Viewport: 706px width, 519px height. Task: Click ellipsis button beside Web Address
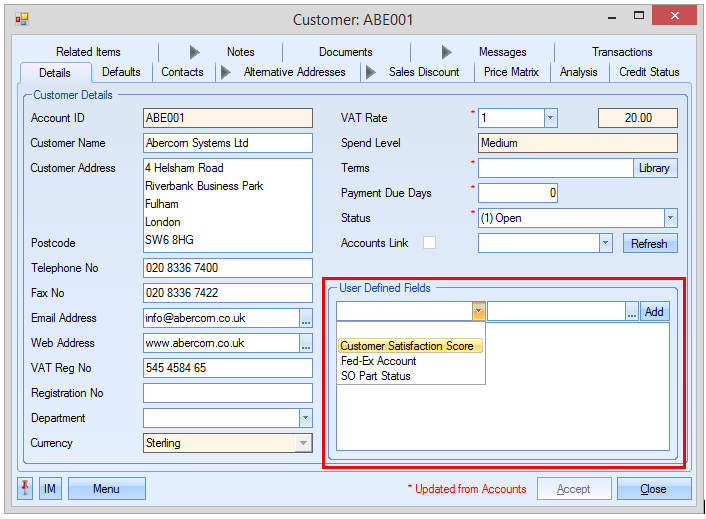pyautogui.click(x=306, y=343)
